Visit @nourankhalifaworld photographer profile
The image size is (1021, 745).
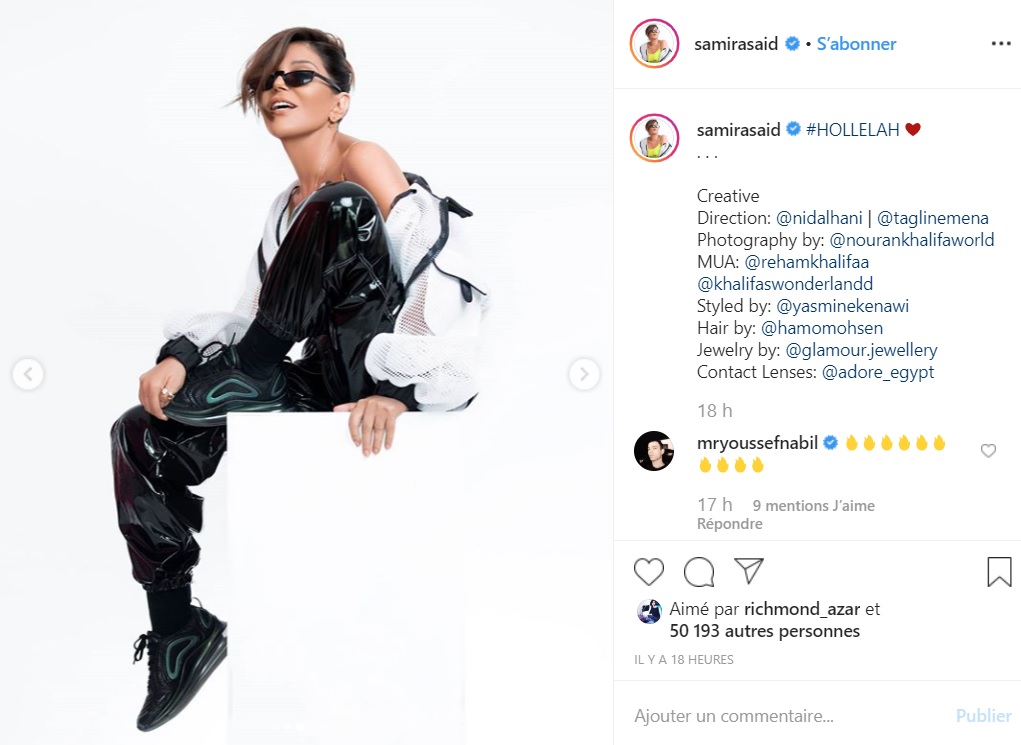[912, 240]
